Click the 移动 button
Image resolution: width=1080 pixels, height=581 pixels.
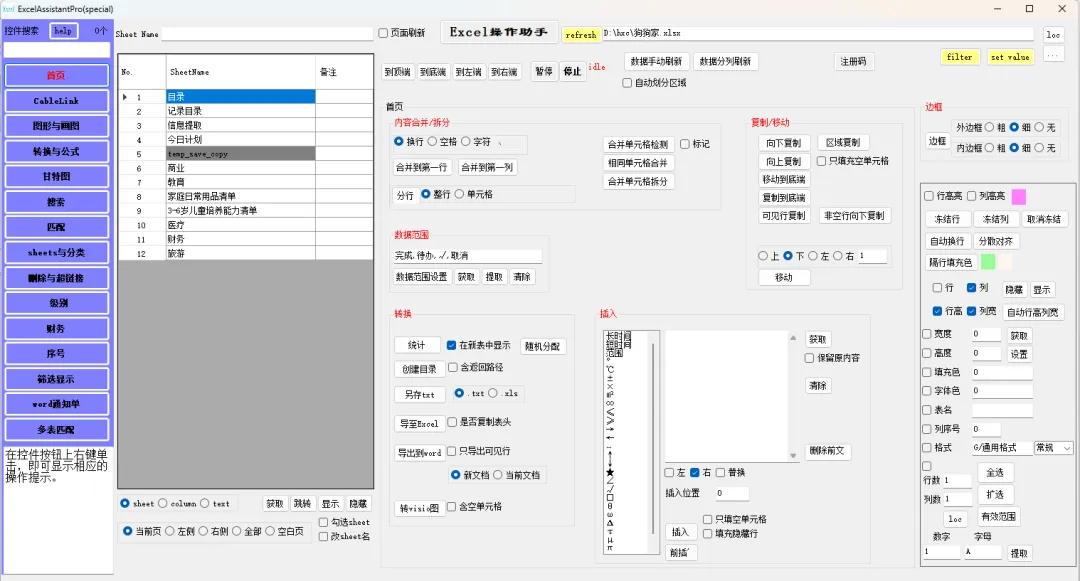click(x=784, y=277)
